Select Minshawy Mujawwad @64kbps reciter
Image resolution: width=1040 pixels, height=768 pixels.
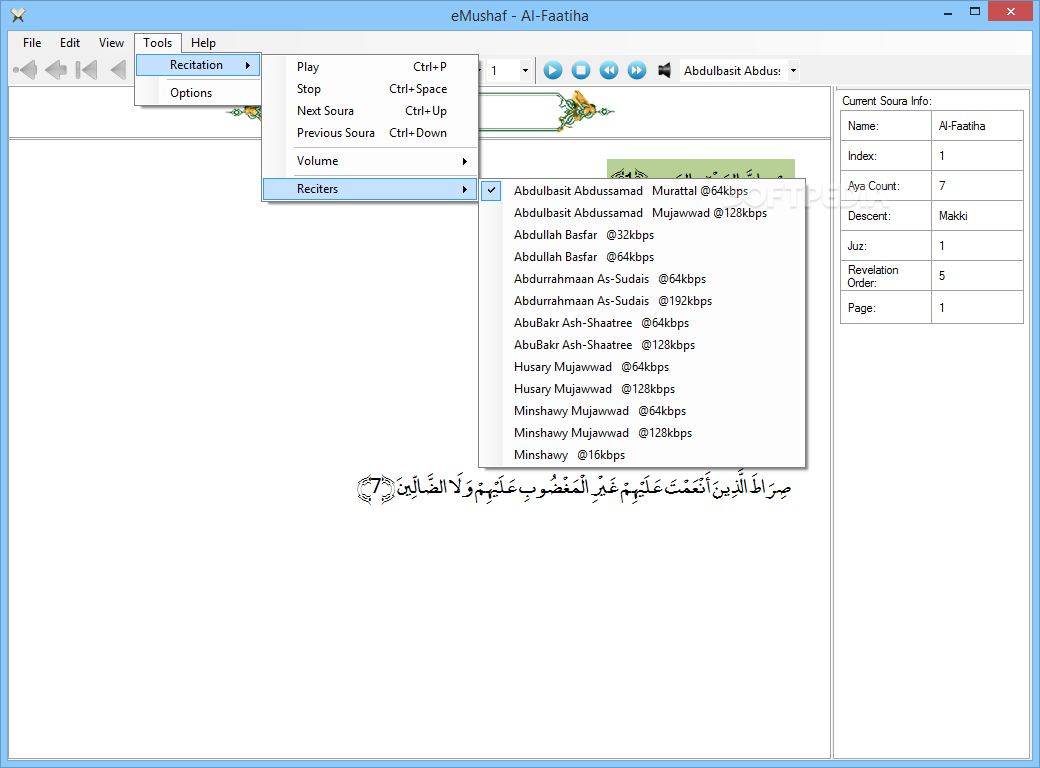(642, 411)
